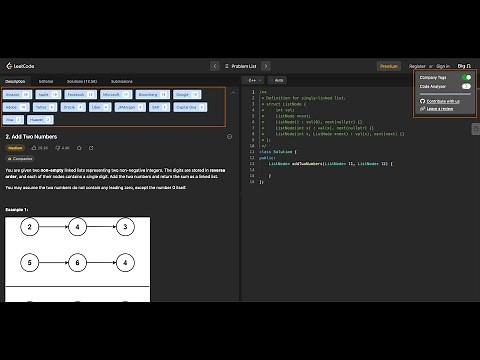Select the Huawei company tag
480x360 pixels.
pyautogui.click(x=40, y=120)
